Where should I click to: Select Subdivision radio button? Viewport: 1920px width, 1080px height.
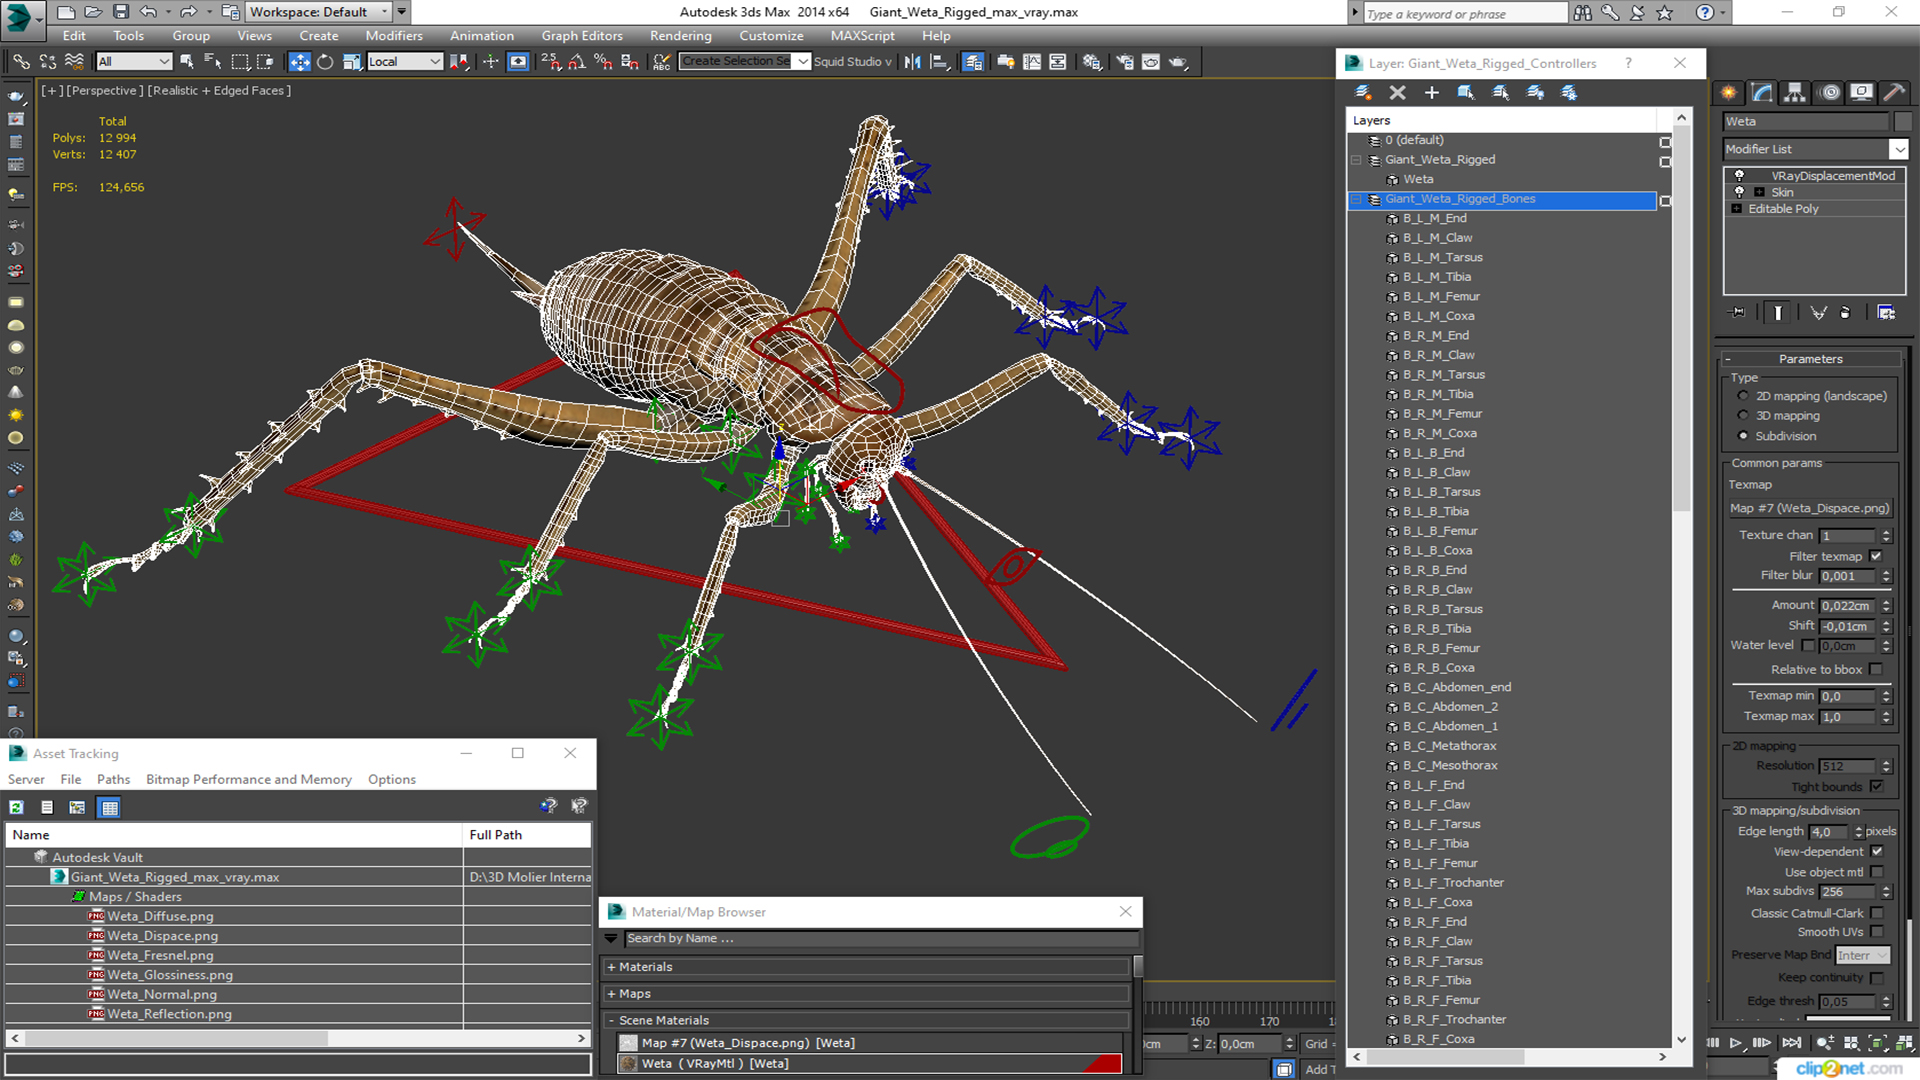(x=1743, y=436)
